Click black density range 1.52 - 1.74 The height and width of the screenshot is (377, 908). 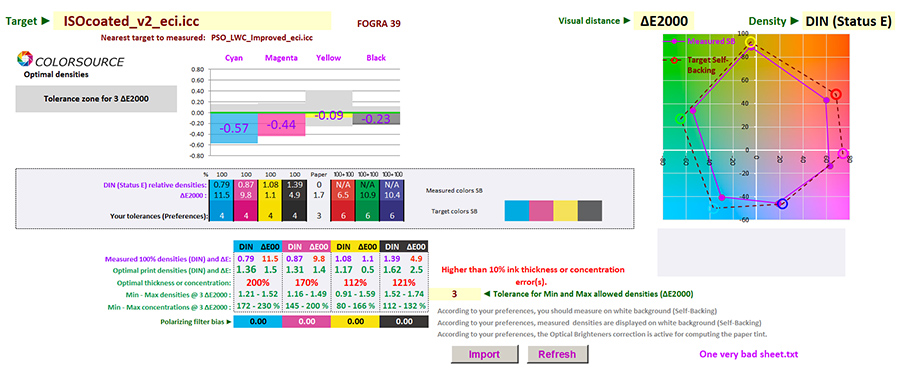coord(404,294)
